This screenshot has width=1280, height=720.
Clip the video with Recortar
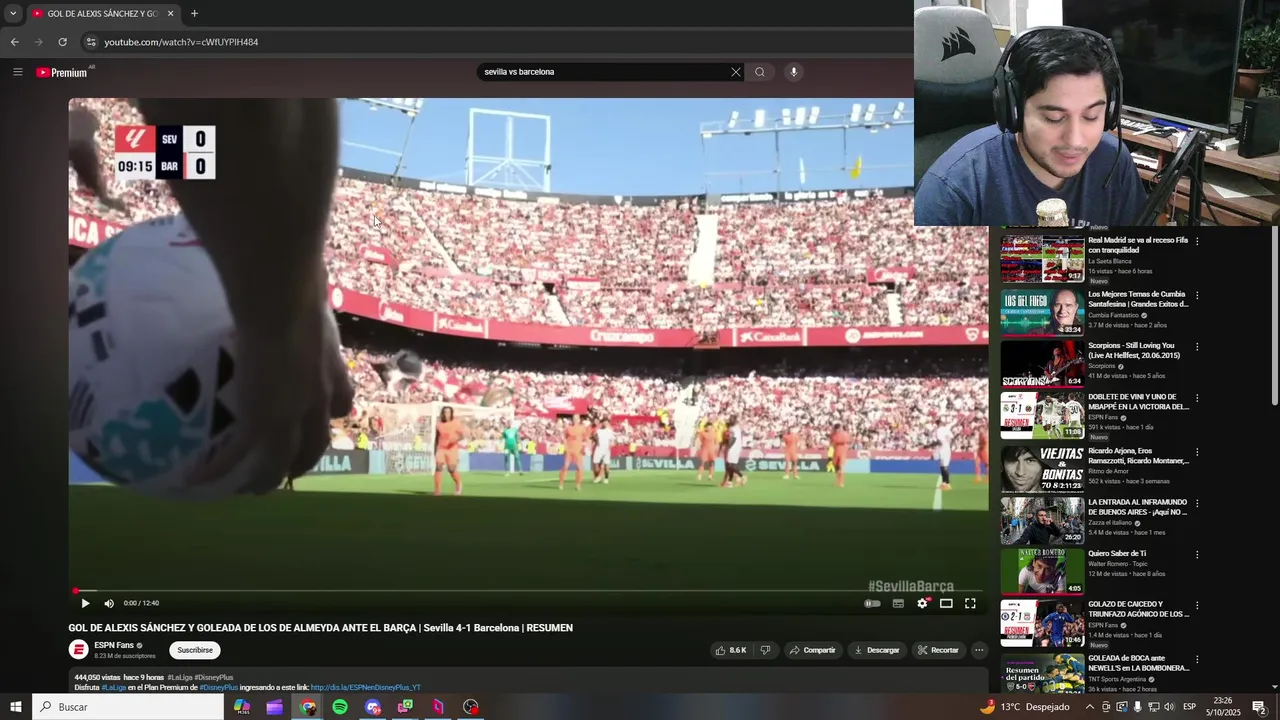939,650
